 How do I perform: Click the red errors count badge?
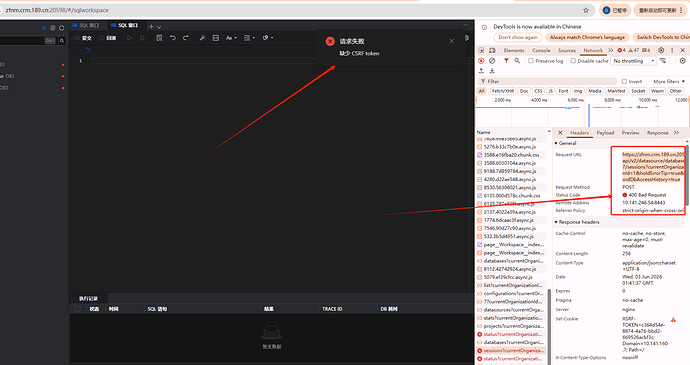point(621,51)
